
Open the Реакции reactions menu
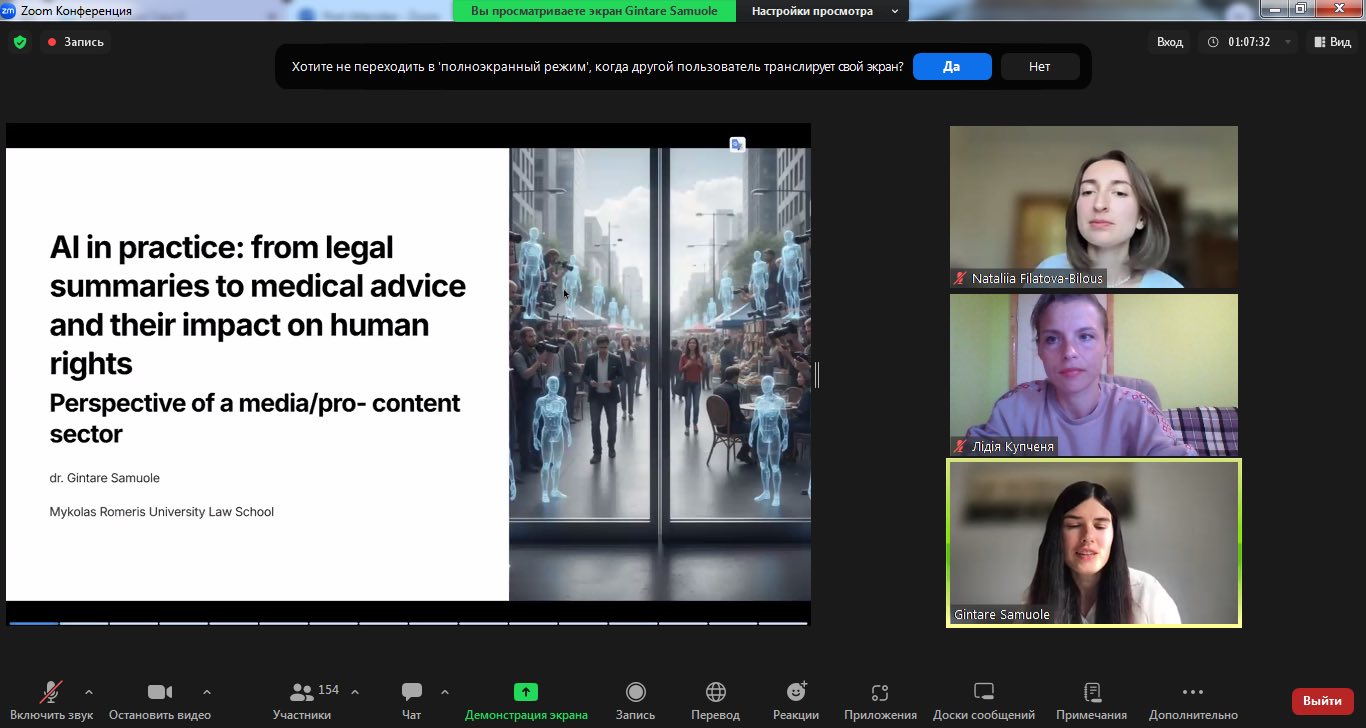796,692
